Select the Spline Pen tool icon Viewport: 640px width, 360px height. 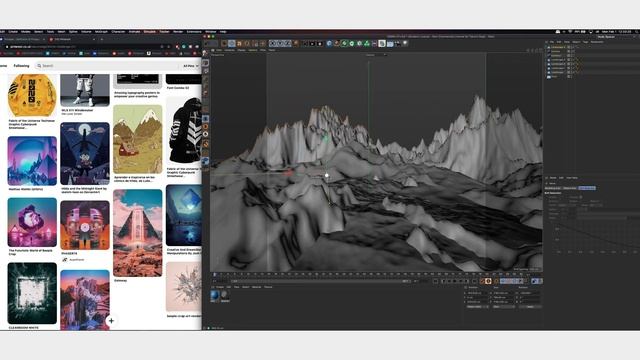tap(336, 43)
